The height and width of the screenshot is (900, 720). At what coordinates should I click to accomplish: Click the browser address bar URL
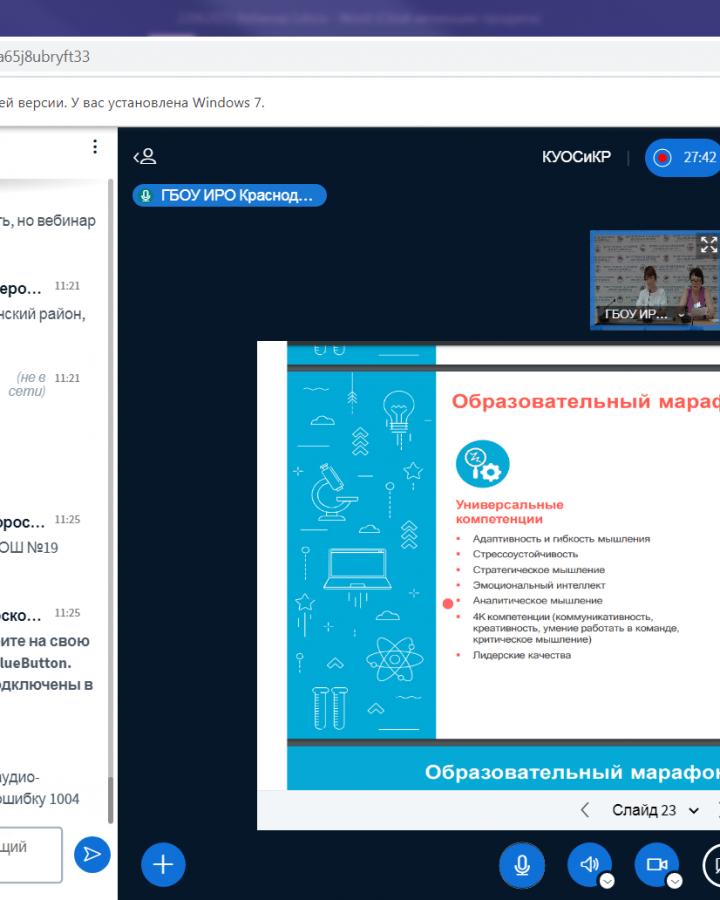45,56
